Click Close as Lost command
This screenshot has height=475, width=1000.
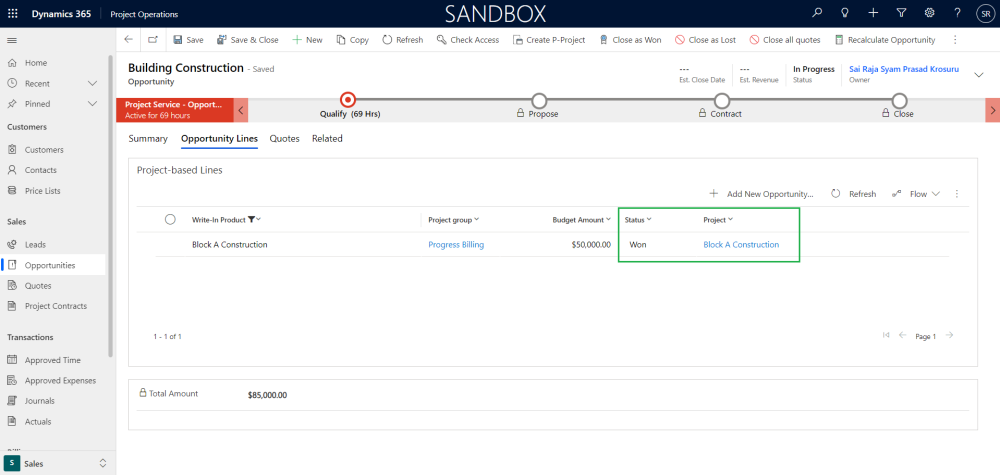[x=705, y=40]
